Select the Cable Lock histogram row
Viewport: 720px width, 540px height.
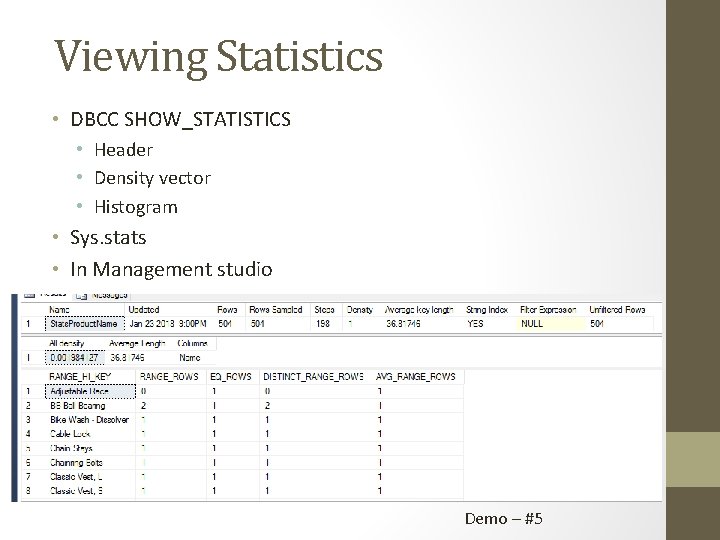(x=242, y=434)
